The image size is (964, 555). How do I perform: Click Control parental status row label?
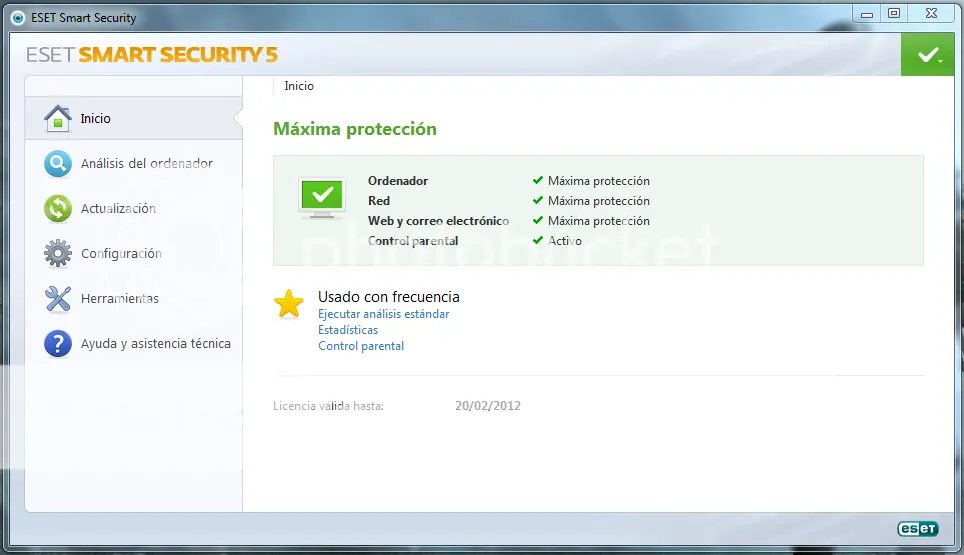[x=413, y=241]
